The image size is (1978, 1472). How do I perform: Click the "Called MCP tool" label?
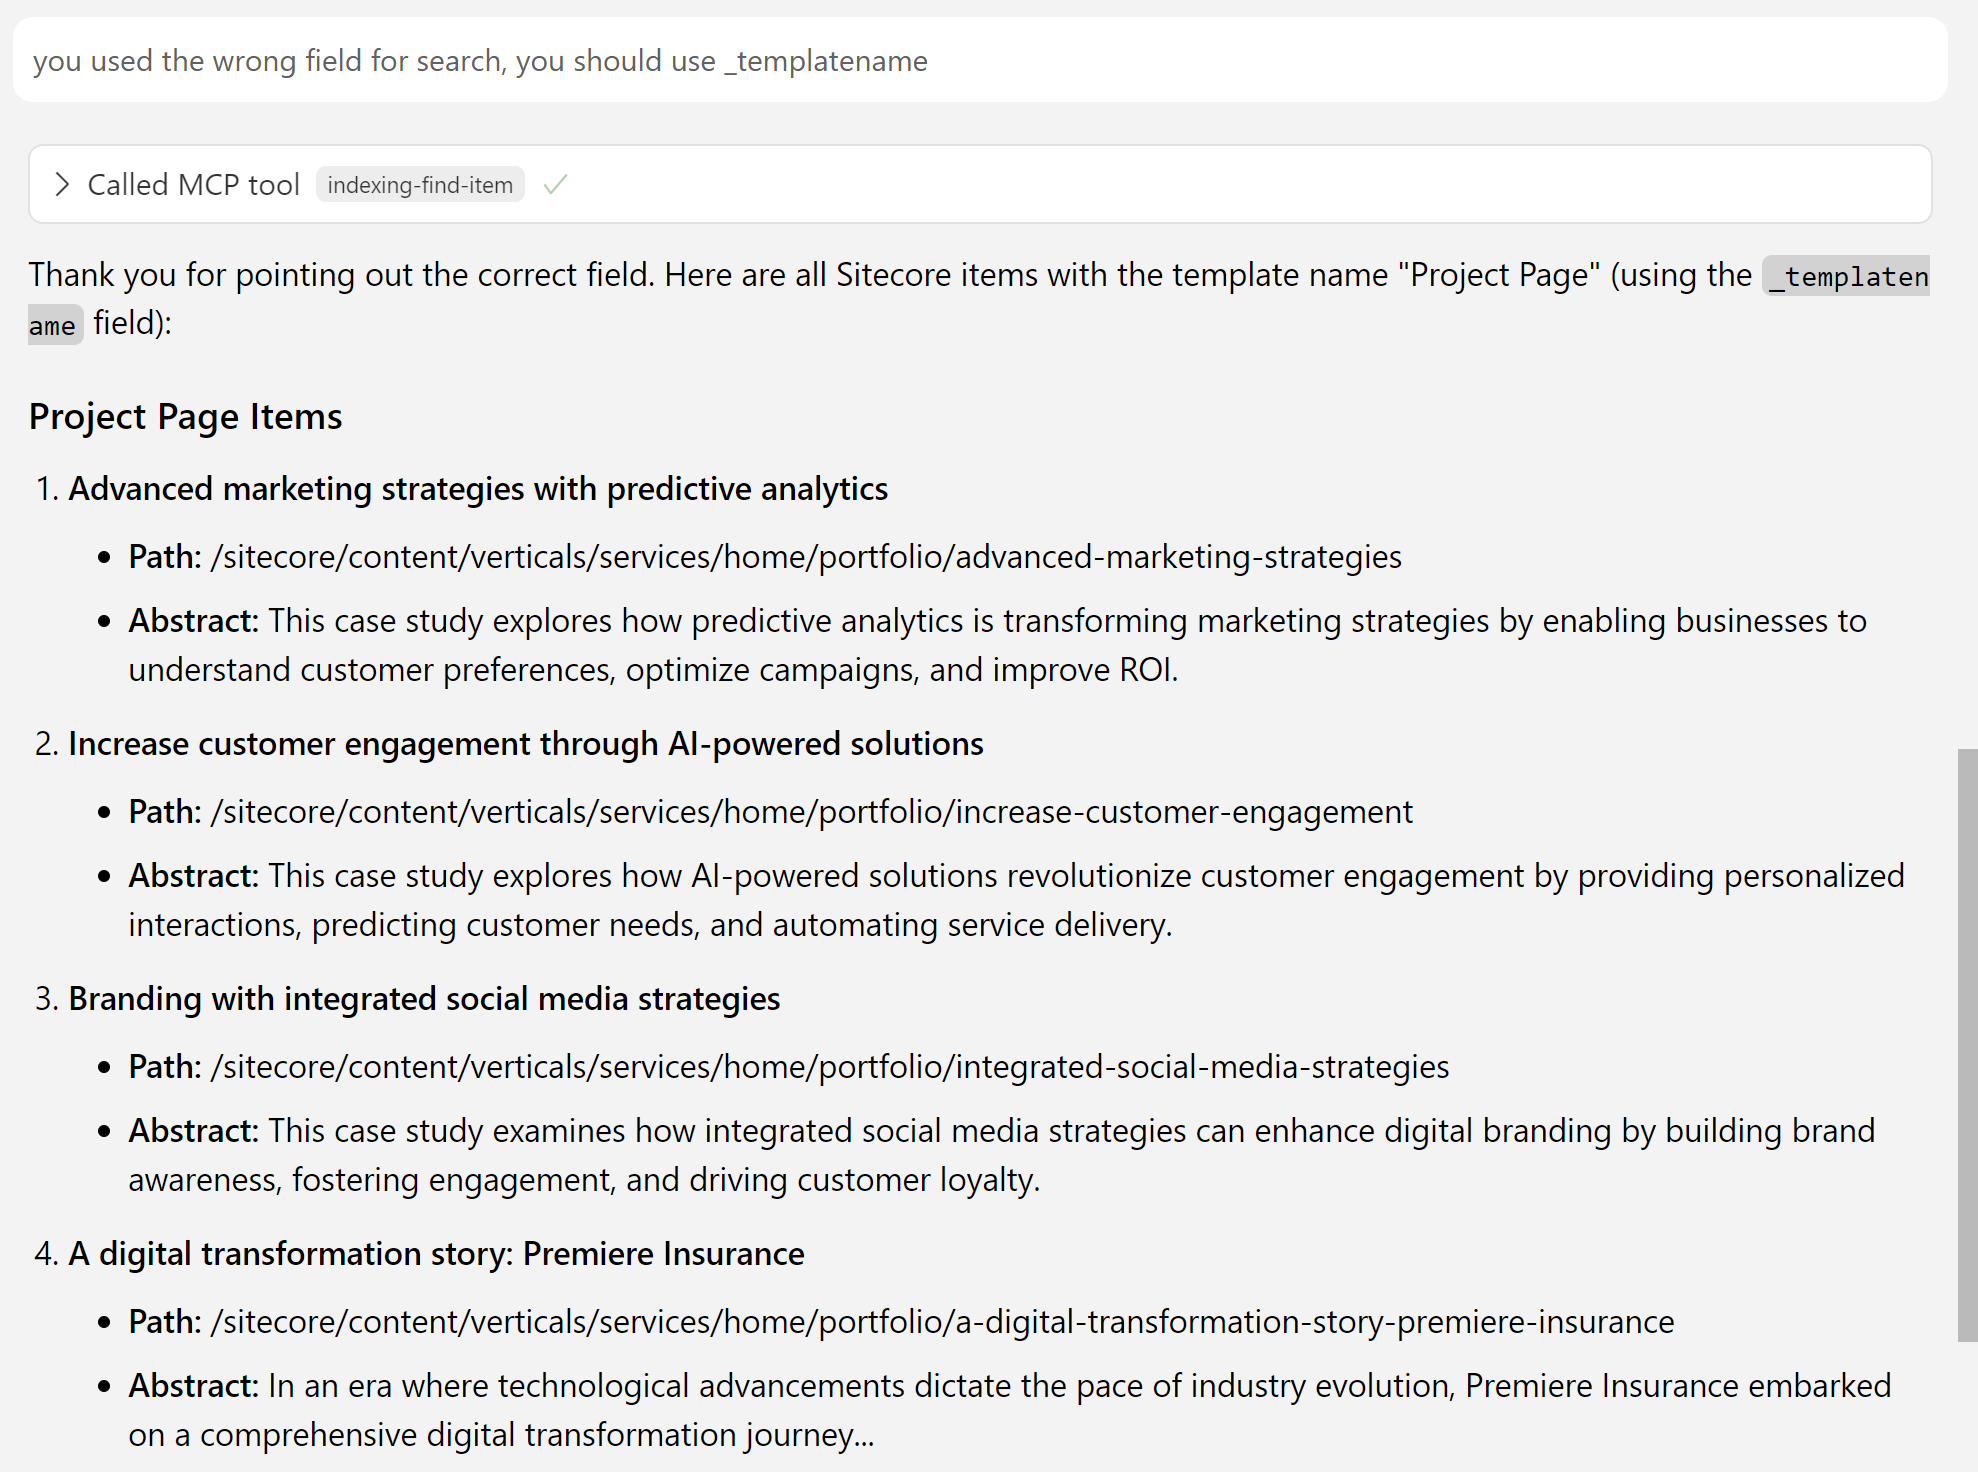click(193, 185)
